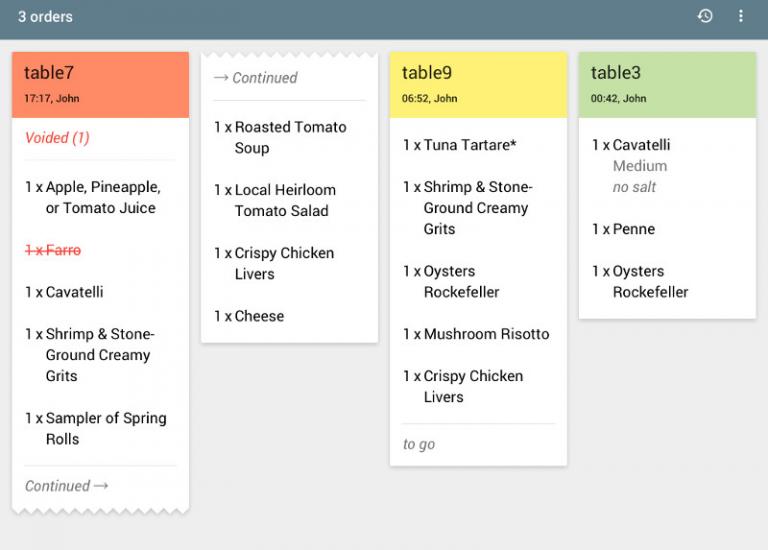This screenshot has height=550, width=768.
Task: Tap Sampler of Spring Rolls item
Action: (96, 428)
